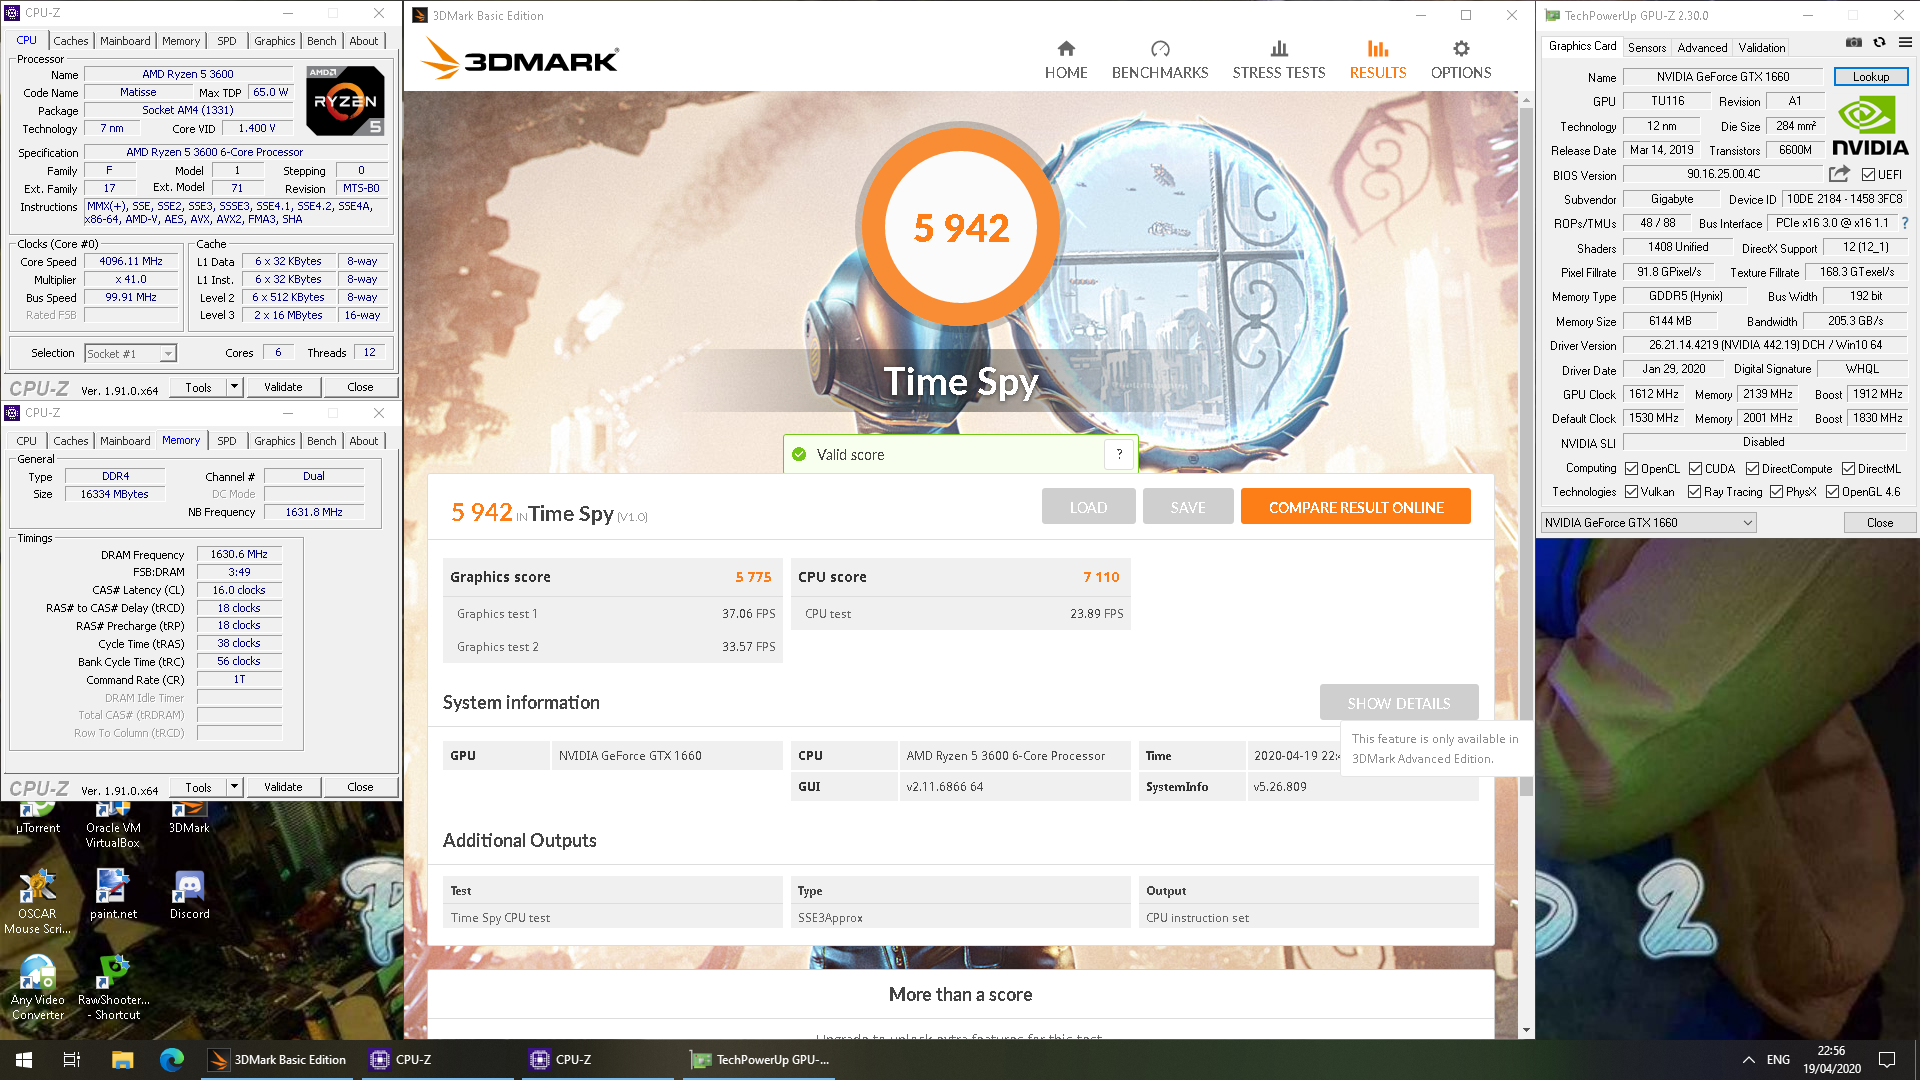This screenshot has width=1920, height=1080.
Task: Toggle the OpenGL 4.6 checkbox
Action: pyautogui.click(x=1832, y=492)
